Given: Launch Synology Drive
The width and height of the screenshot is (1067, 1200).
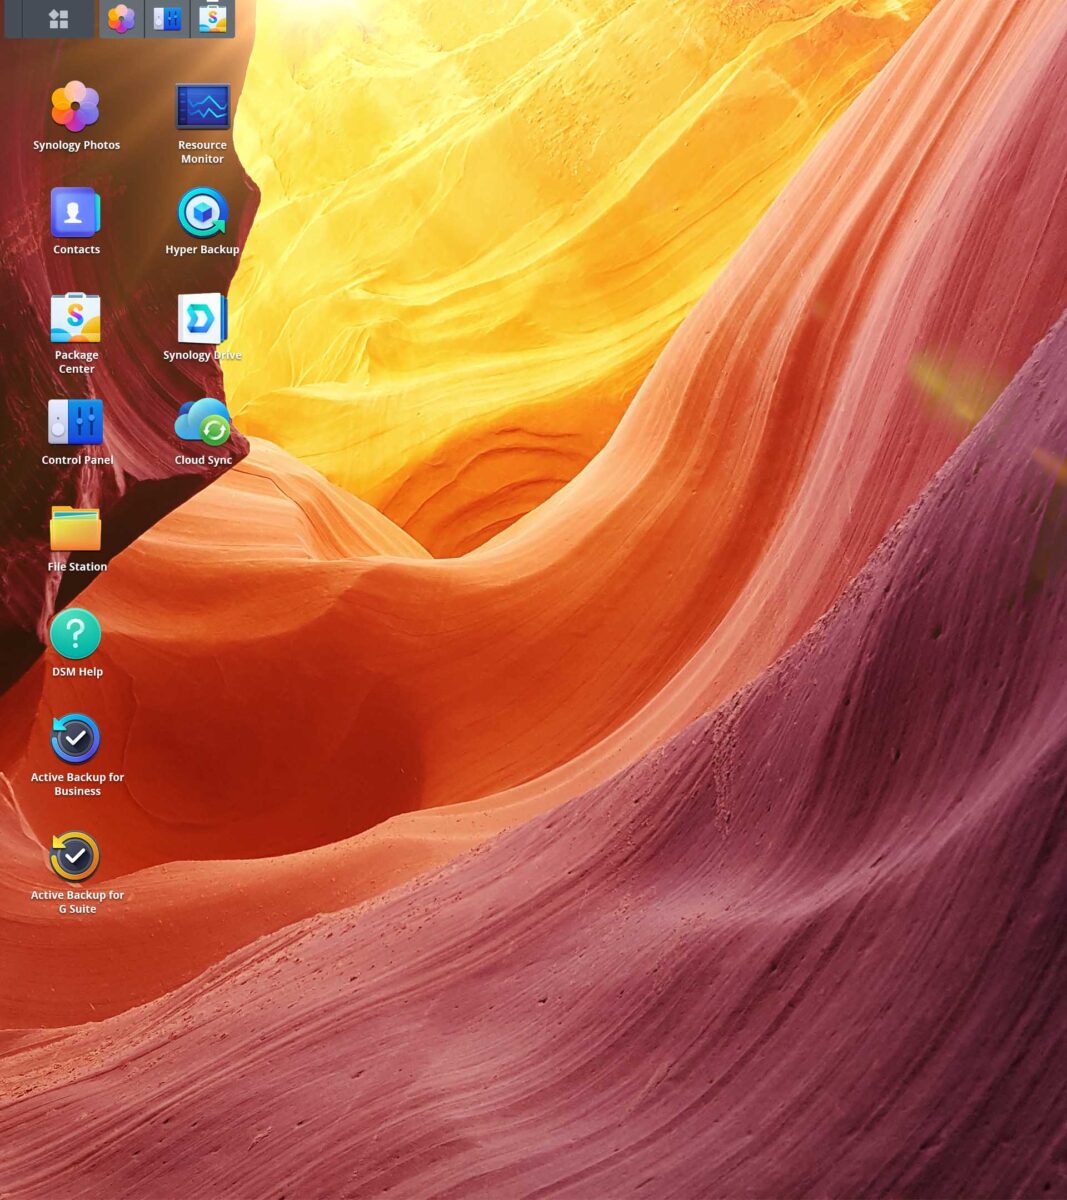Looking at the screenshot, I should pyautogui.click(x=202, y=318).
